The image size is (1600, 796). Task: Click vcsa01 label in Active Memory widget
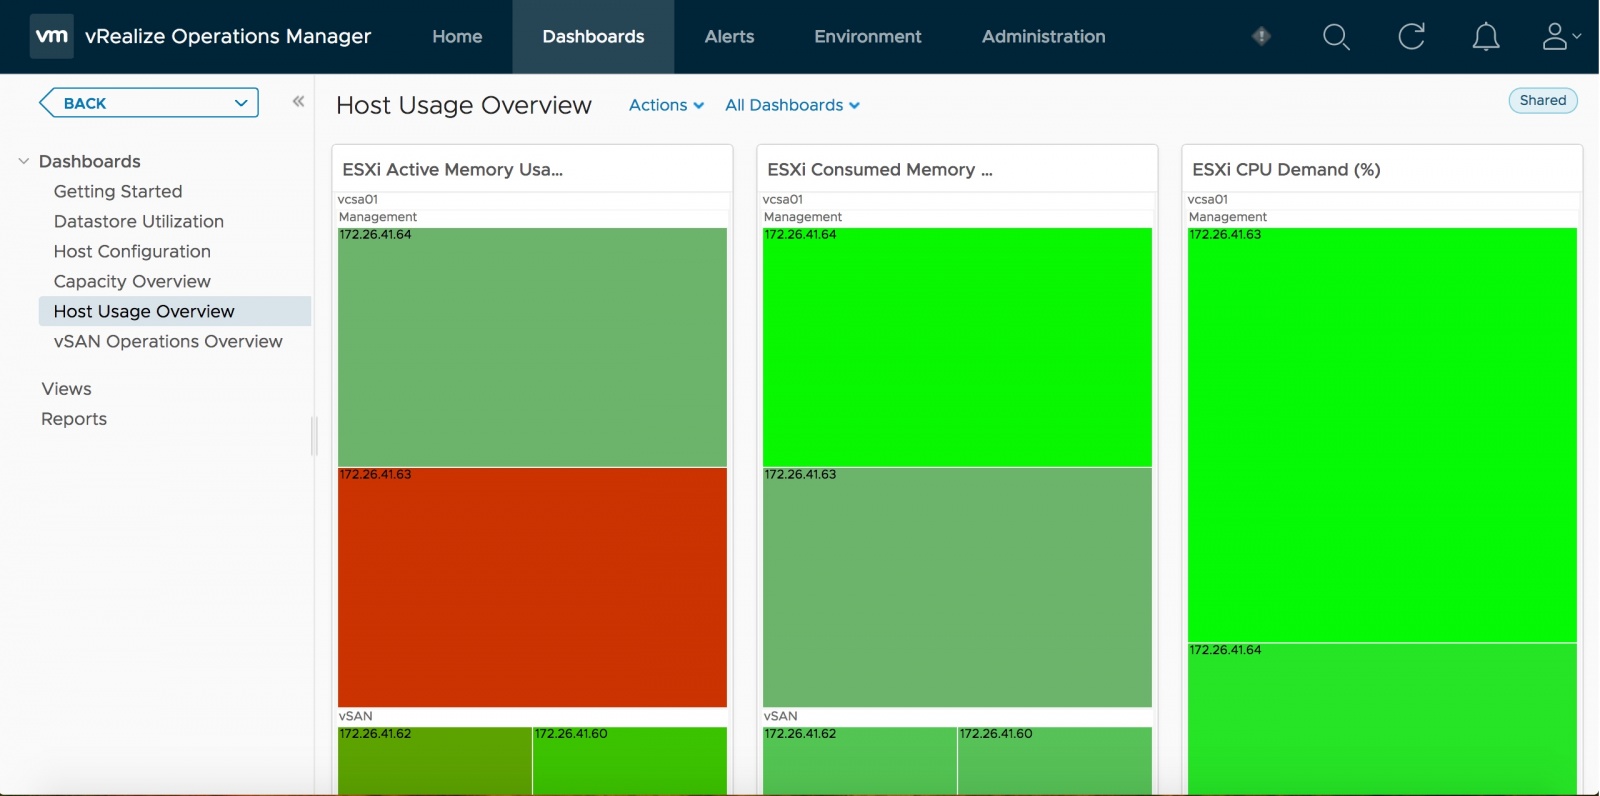pyautogui.click(x=358, y=199)
